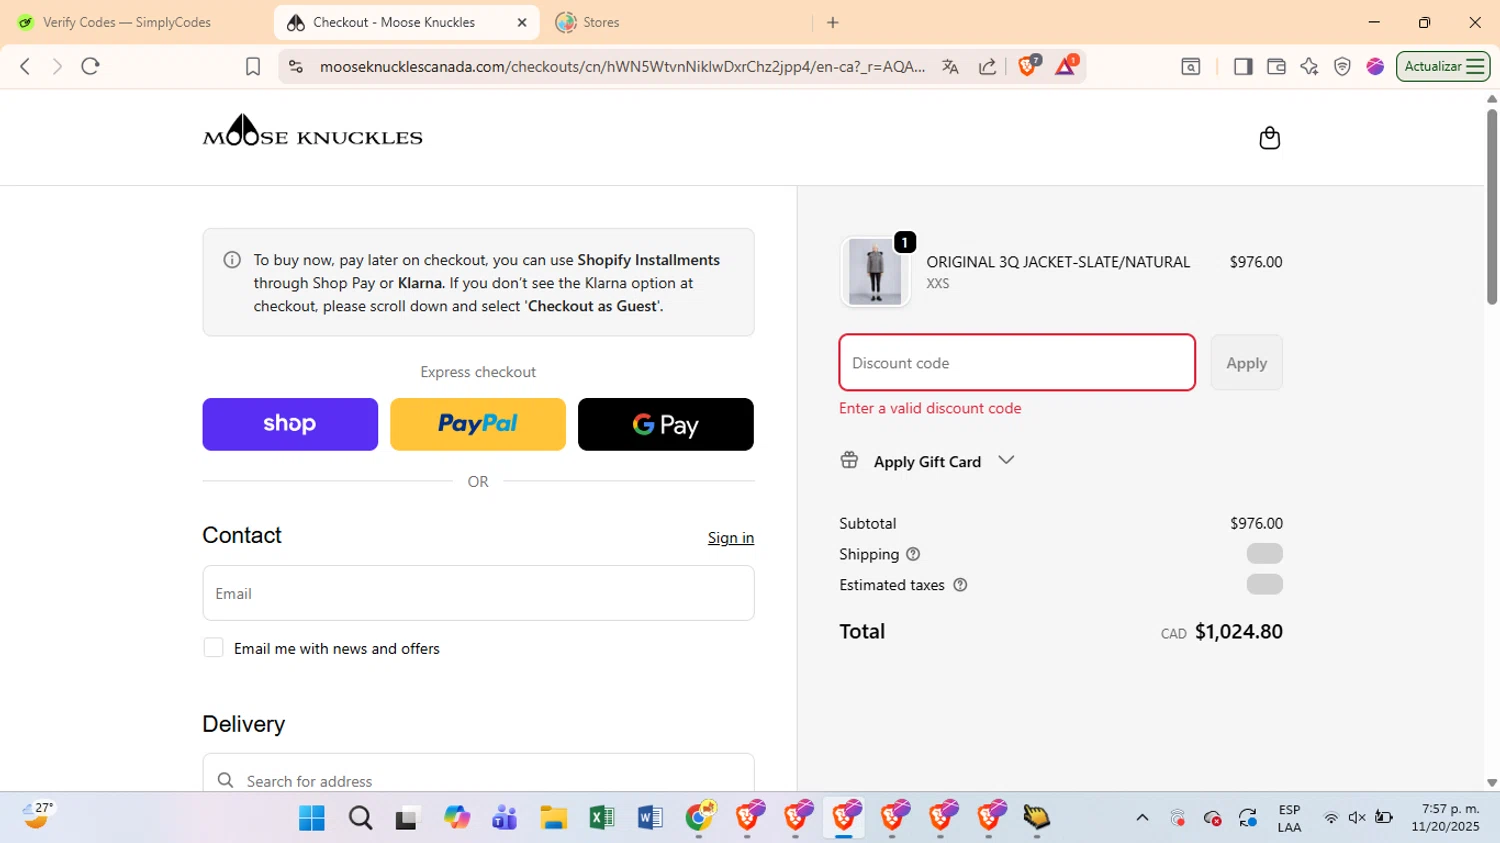Click the page vertical scrollbar
The width and height of the screenshot is (1500, 843).
(x=1492, y=207)
